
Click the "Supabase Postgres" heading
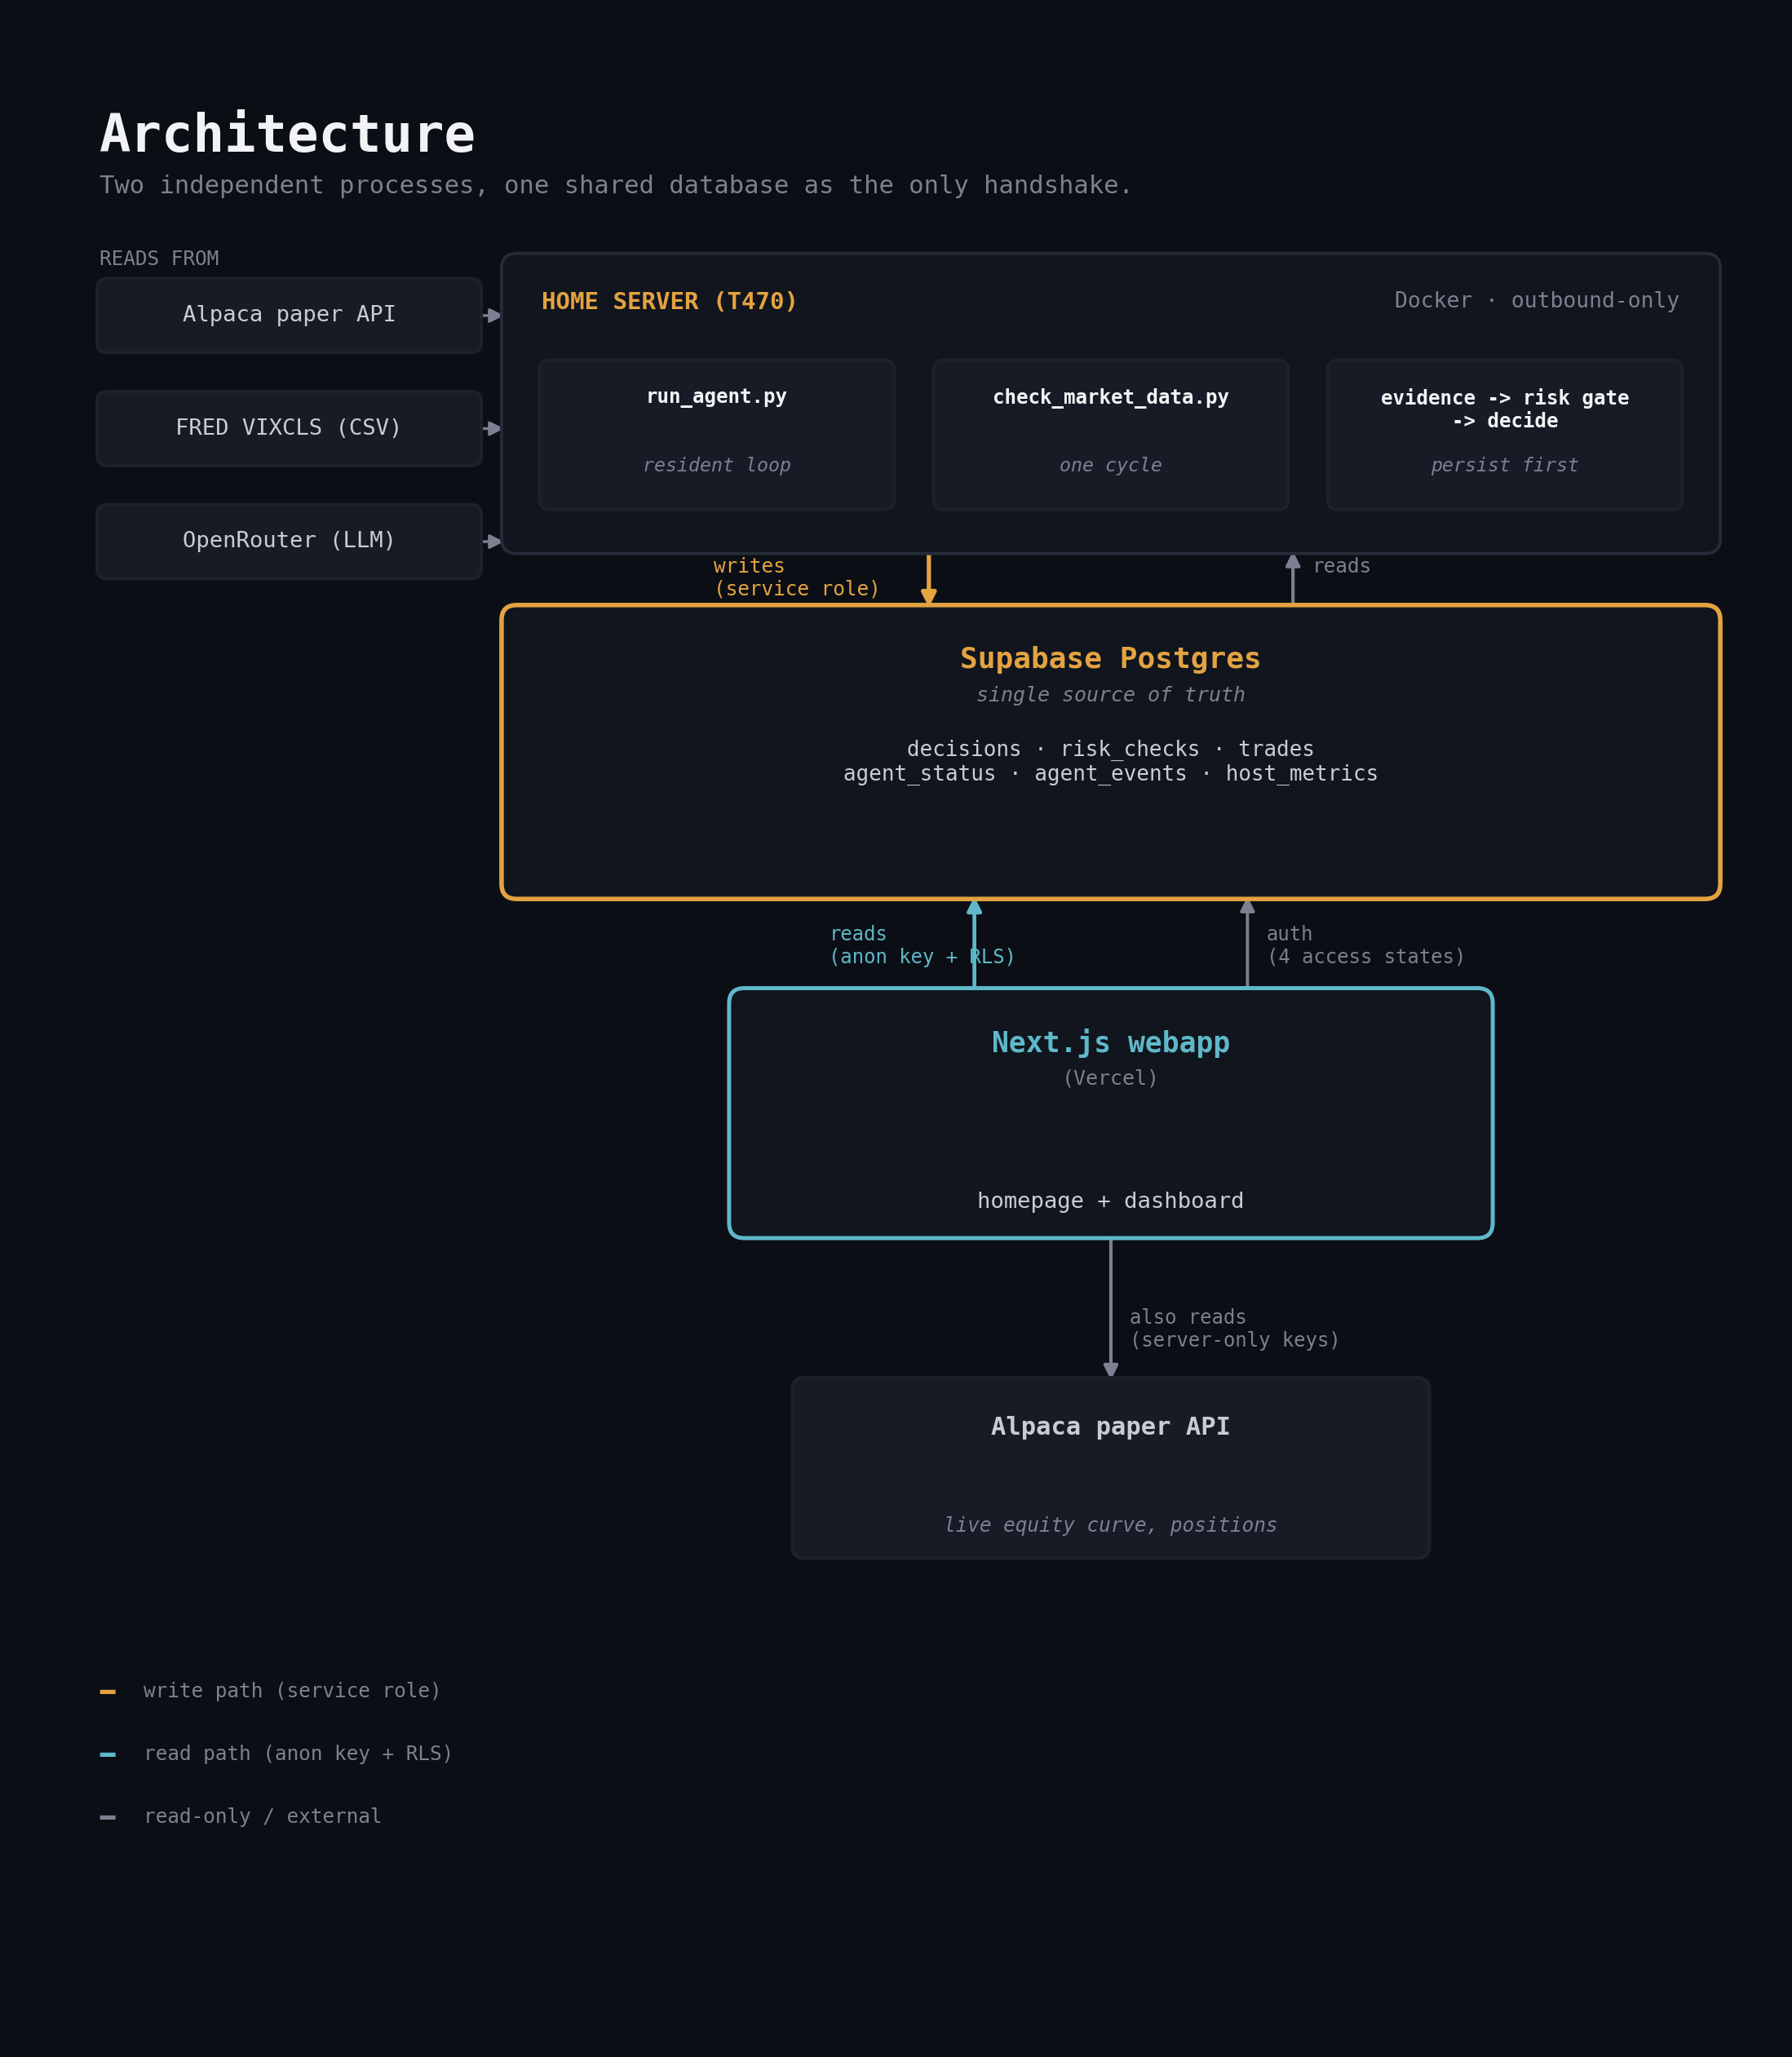point(1111,659)
